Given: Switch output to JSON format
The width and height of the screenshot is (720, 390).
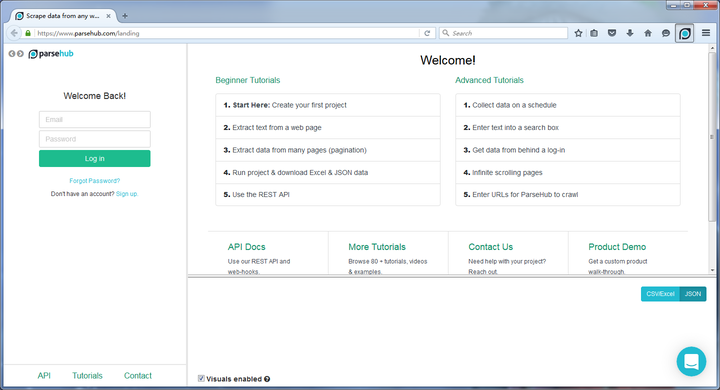Looking at the screenshot, I should 693,294.
